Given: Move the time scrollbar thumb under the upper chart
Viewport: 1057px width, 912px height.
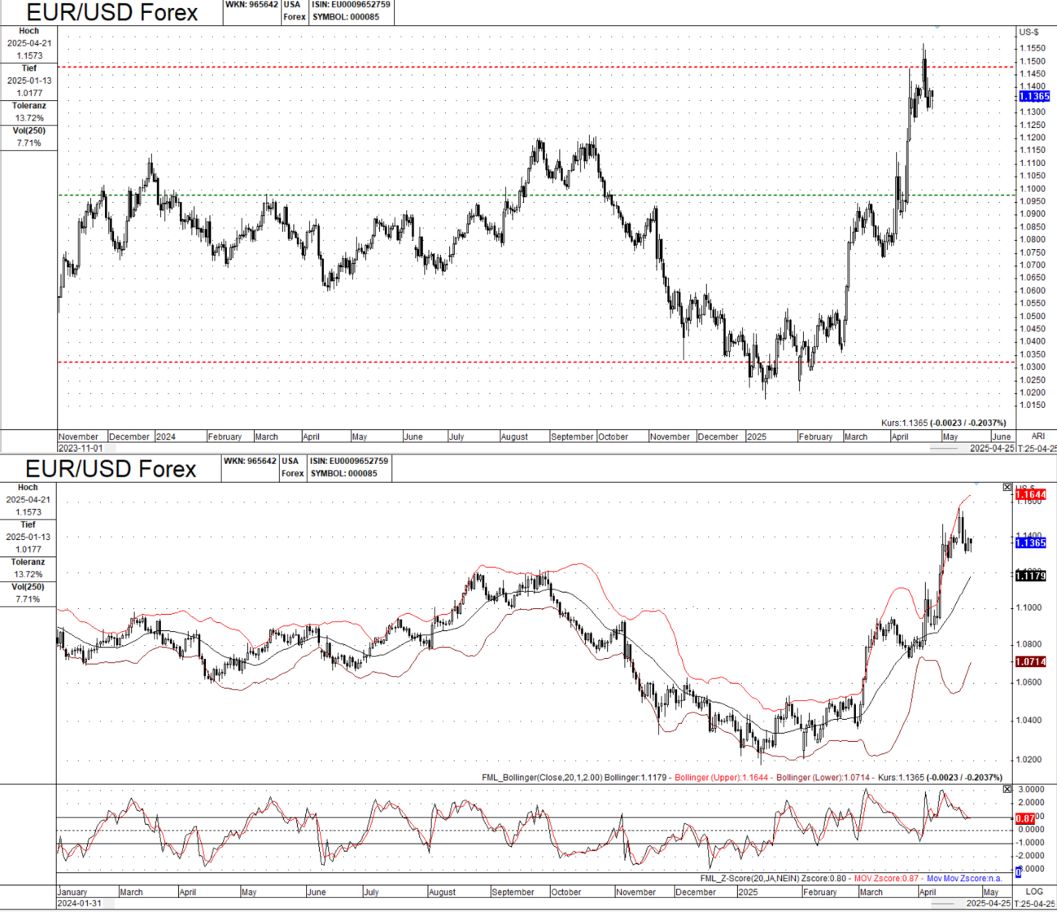Looking at the screenshot, I should click(944, 448).
